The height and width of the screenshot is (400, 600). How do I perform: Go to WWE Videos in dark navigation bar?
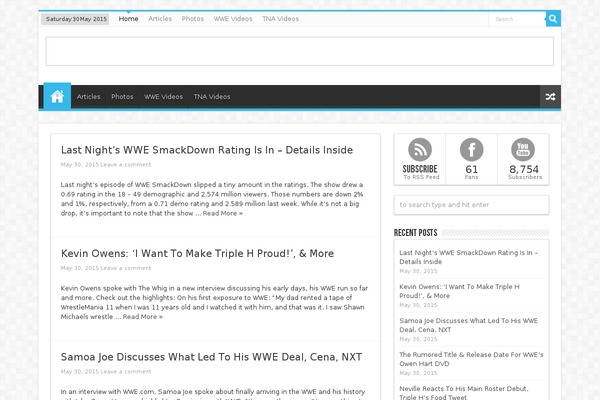click(x=163, y=97)
